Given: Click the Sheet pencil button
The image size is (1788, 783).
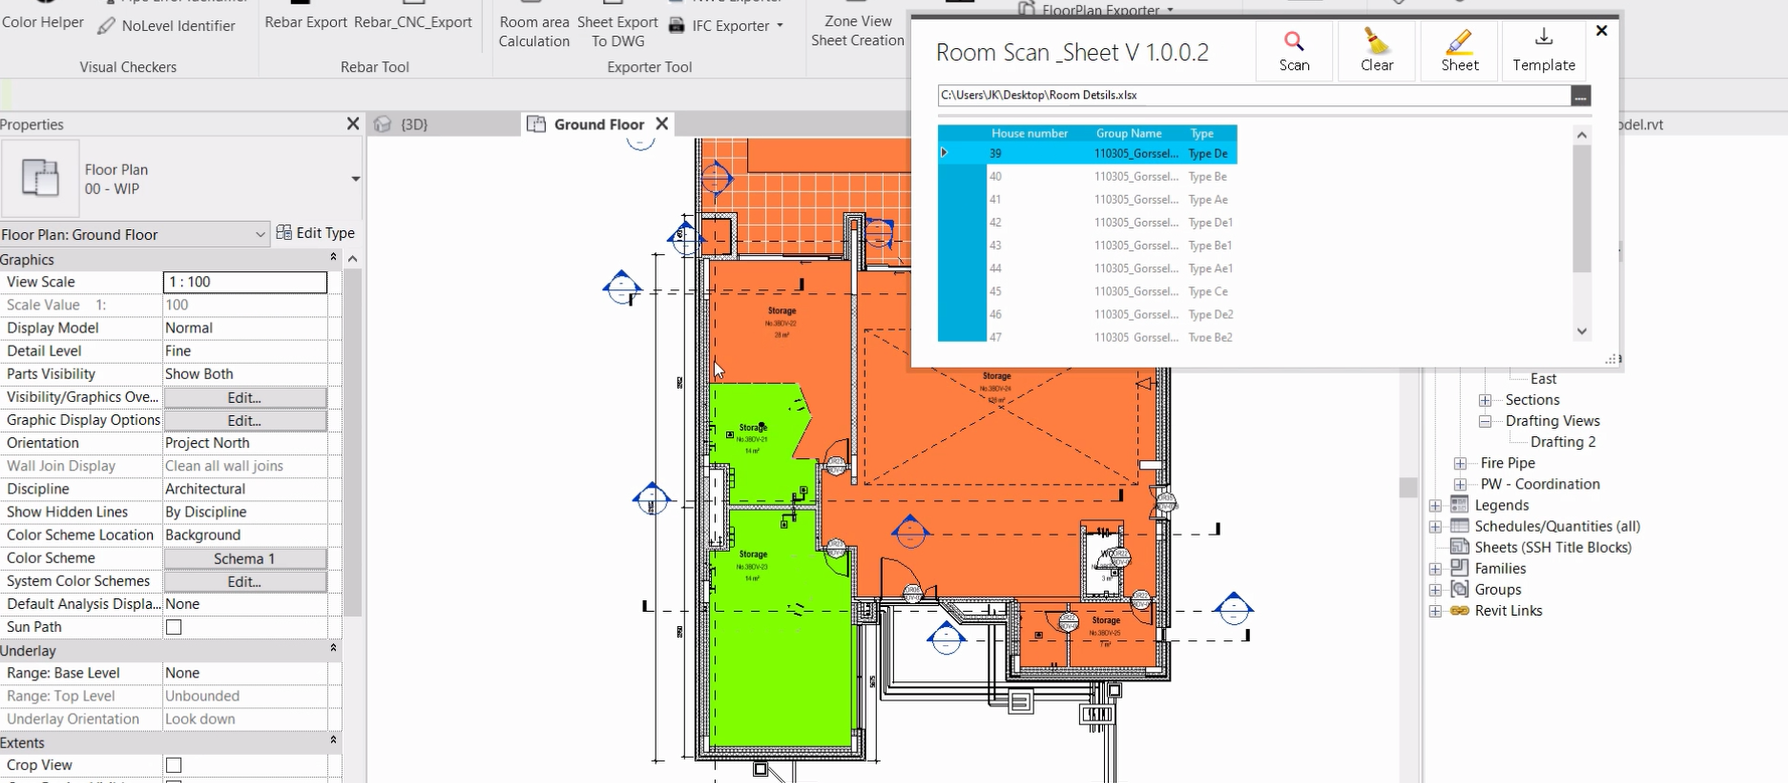Looking at the screenshot, I should pos(1460,51).
